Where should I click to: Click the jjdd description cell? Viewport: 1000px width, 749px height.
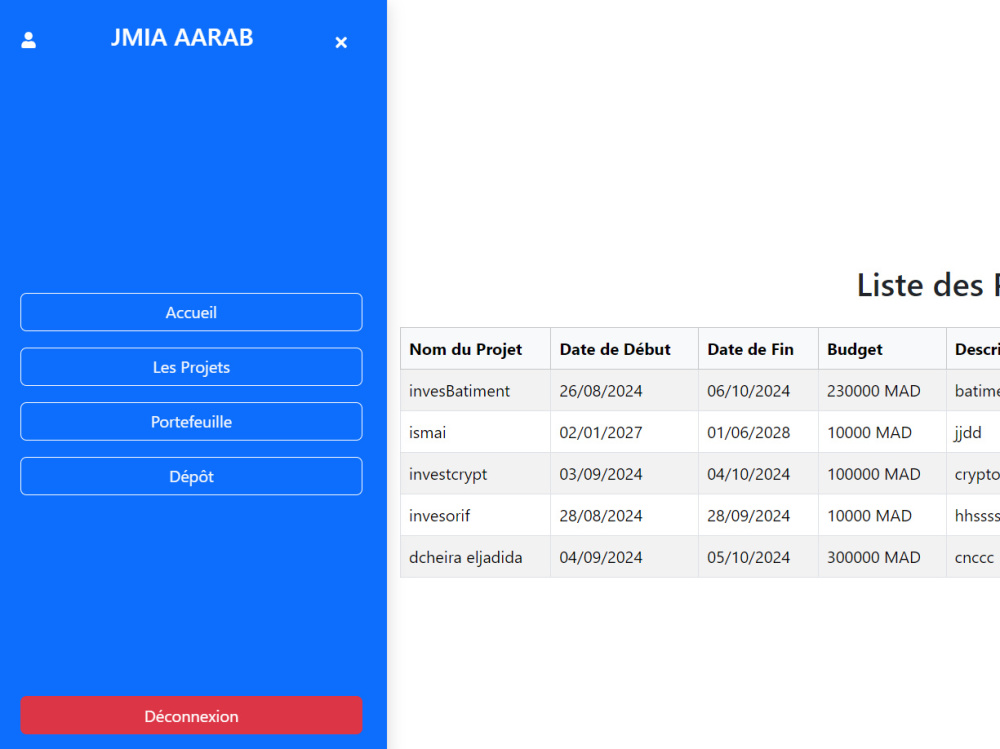(x=973, y=433)
